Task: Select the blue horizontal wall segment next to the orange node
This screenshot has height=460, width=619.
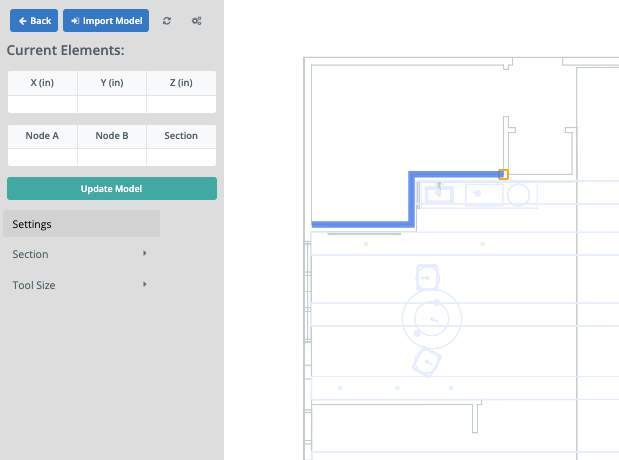Action: tap(455, 174)
